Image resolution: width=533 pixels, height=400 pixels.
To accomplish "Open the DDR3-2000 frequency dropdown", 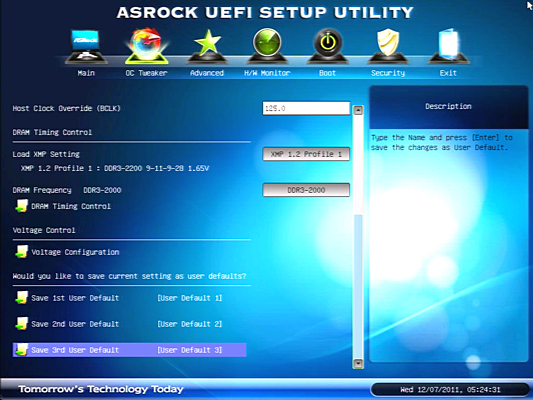I will tap(306, 190).
